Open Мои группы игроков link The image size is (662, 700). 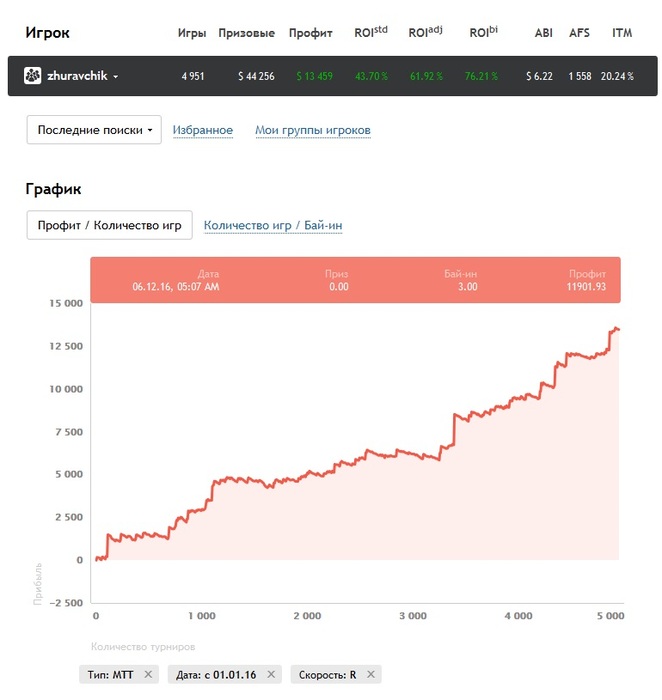(x=312, y=130)
